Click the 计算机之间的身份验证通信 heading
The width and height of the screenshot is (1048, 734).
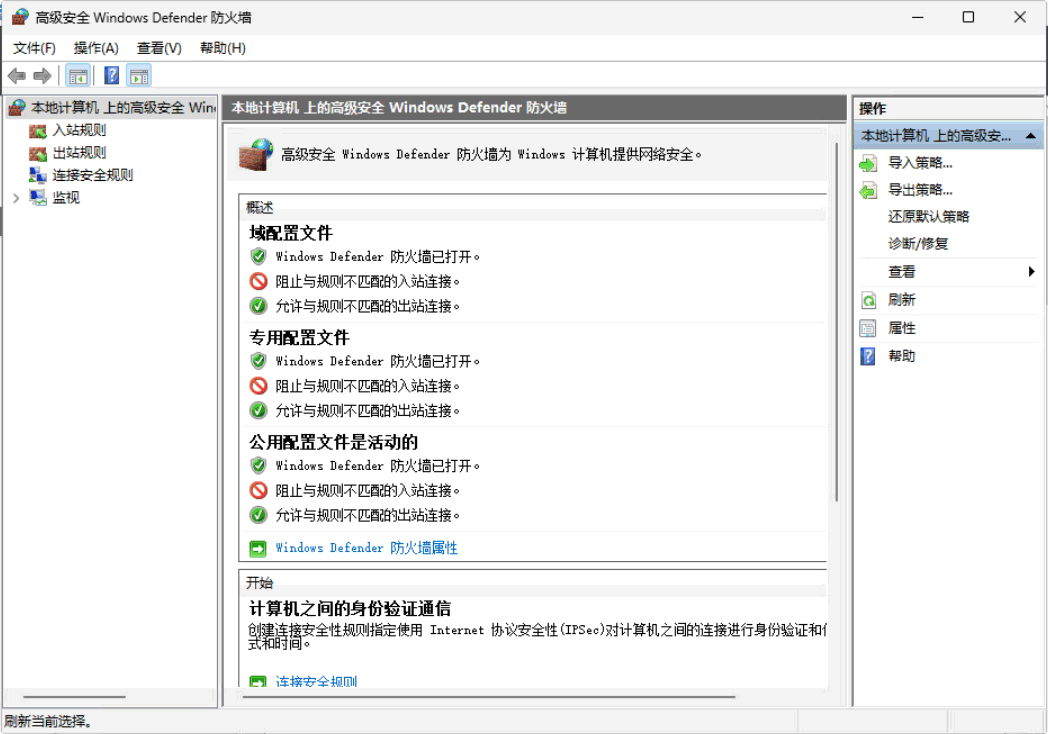[x=350, y=609]
